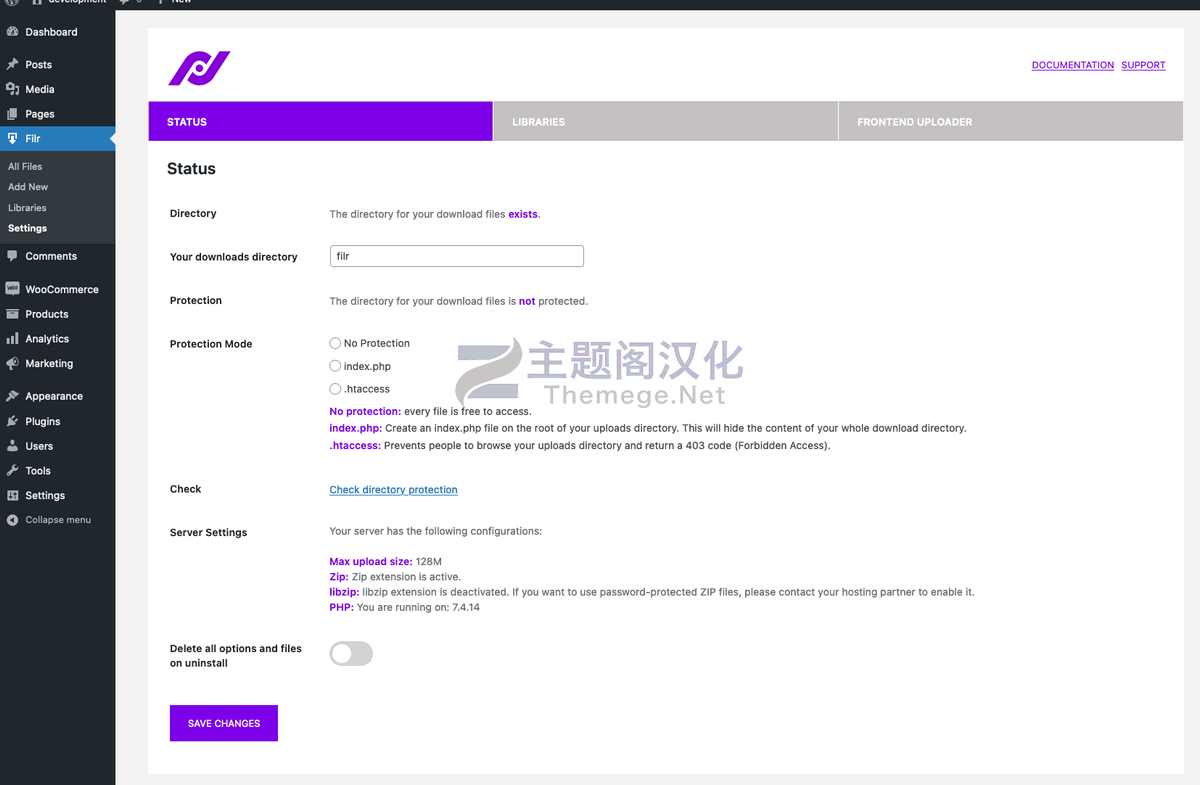
Task: Open Appearance menu label
Action: (54, 396)
